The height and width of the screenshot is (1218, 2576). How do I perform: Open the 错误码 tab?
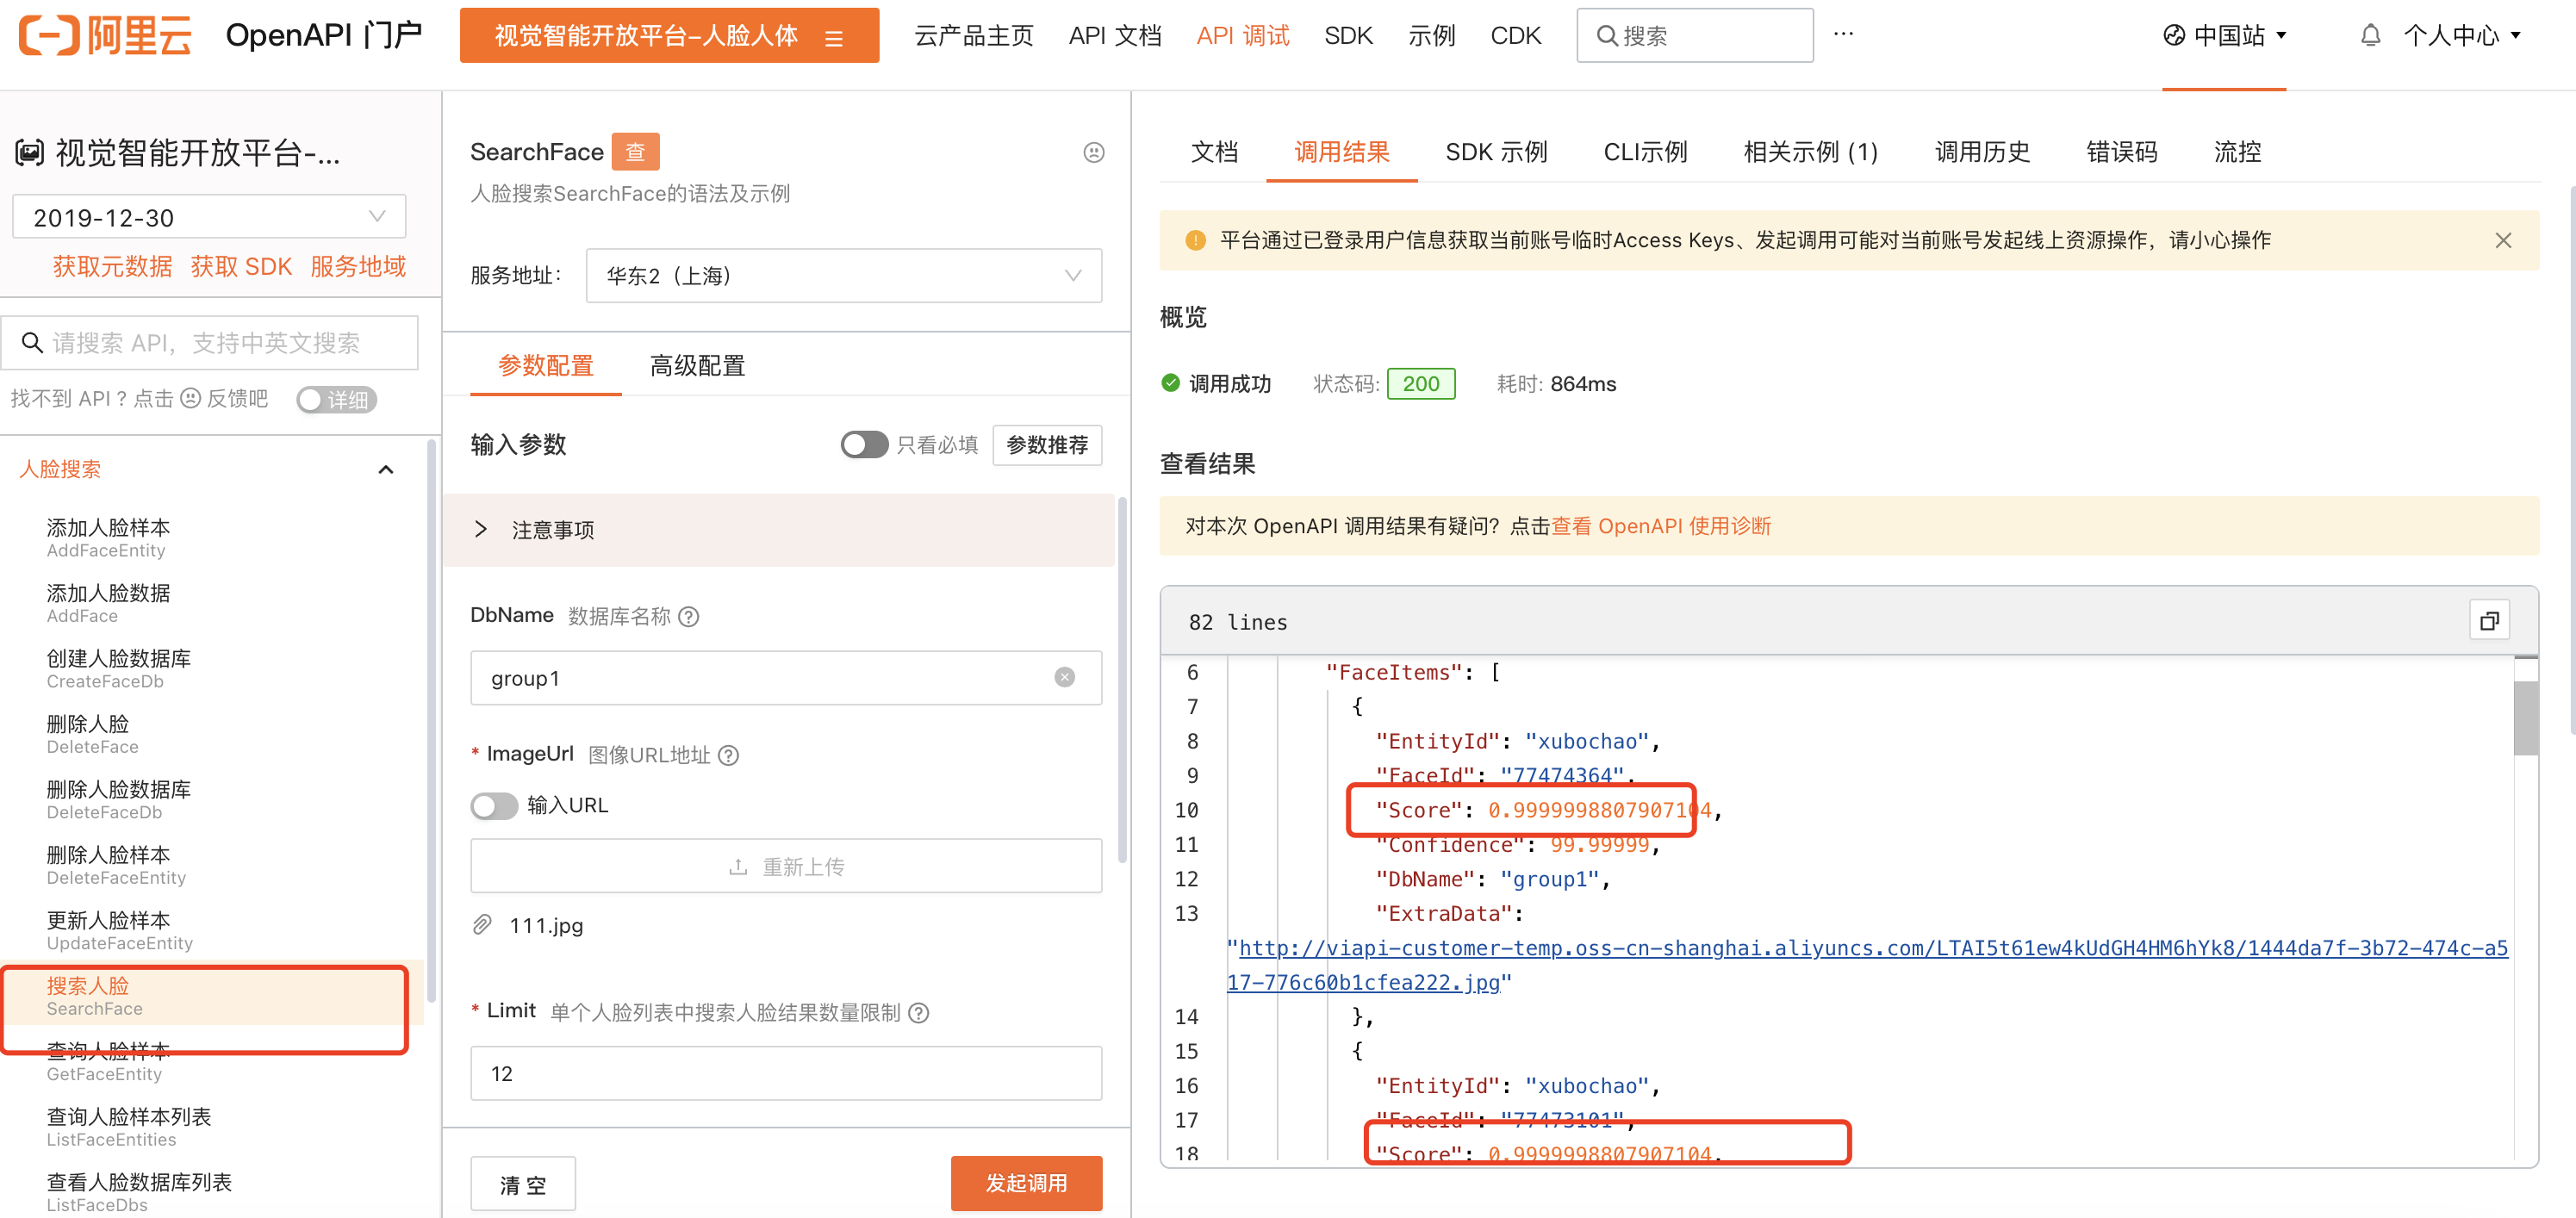coord(2120,152)
